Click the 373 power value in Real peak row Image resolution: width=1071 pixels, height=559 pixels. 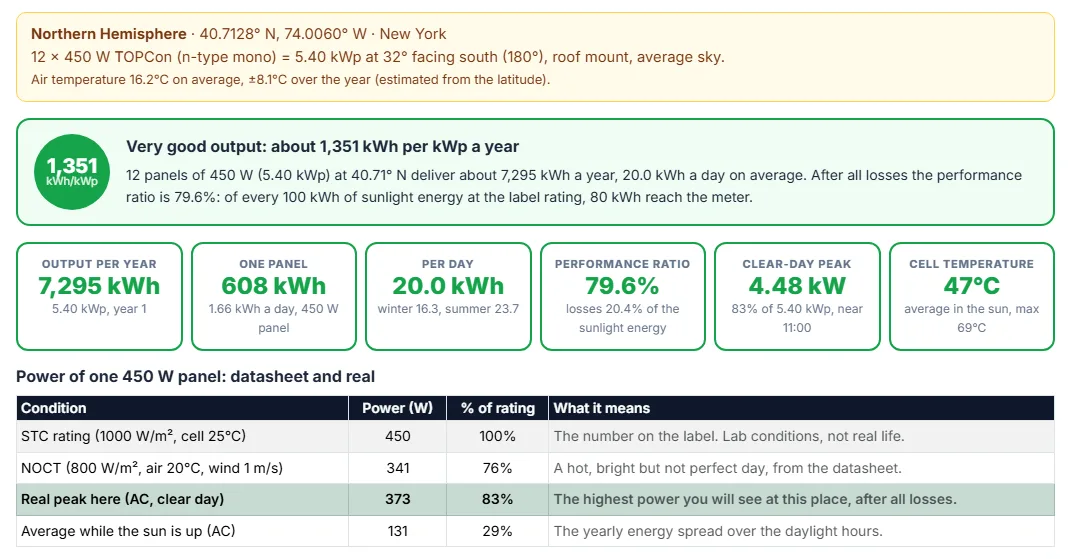(398, 500)
